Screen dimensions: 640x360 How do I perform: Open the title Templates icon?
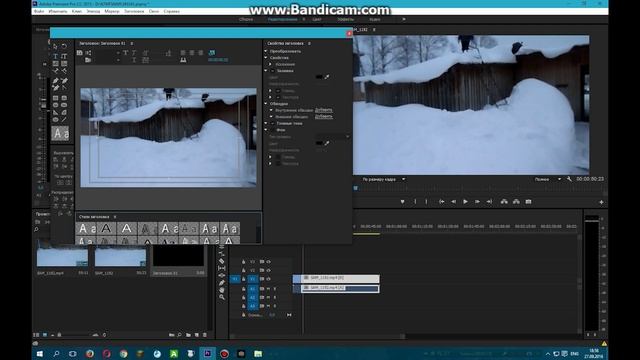88,60
